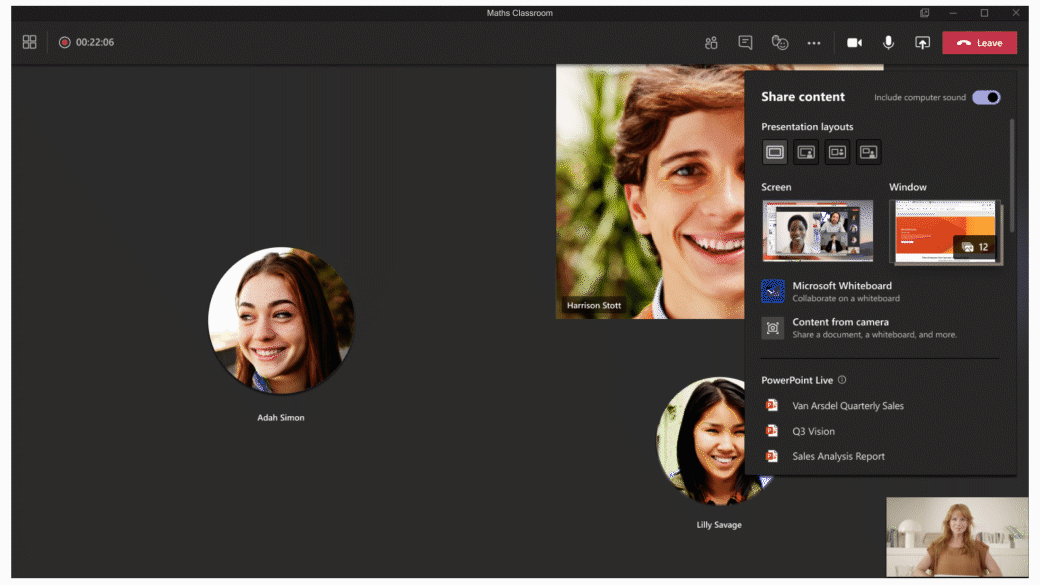This screenshot has width=1040, height=585.
Task: Turn off the camera
Action: point(855,43)
